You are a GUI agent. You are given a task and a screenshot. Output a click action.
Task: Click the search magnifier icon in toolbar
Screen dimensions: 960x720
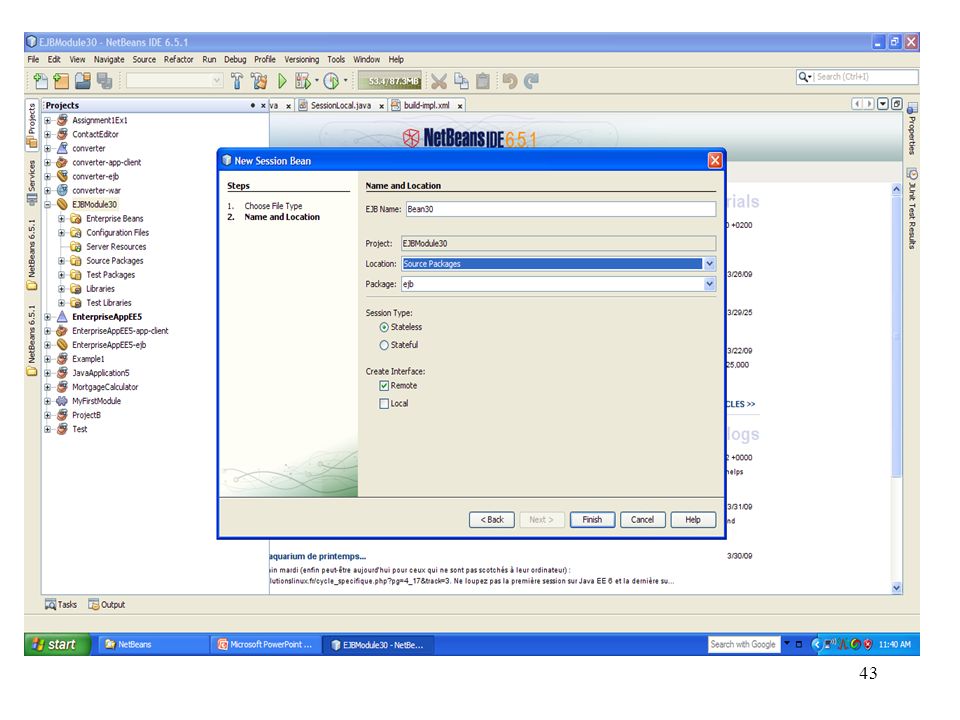[x=804, y=77]
